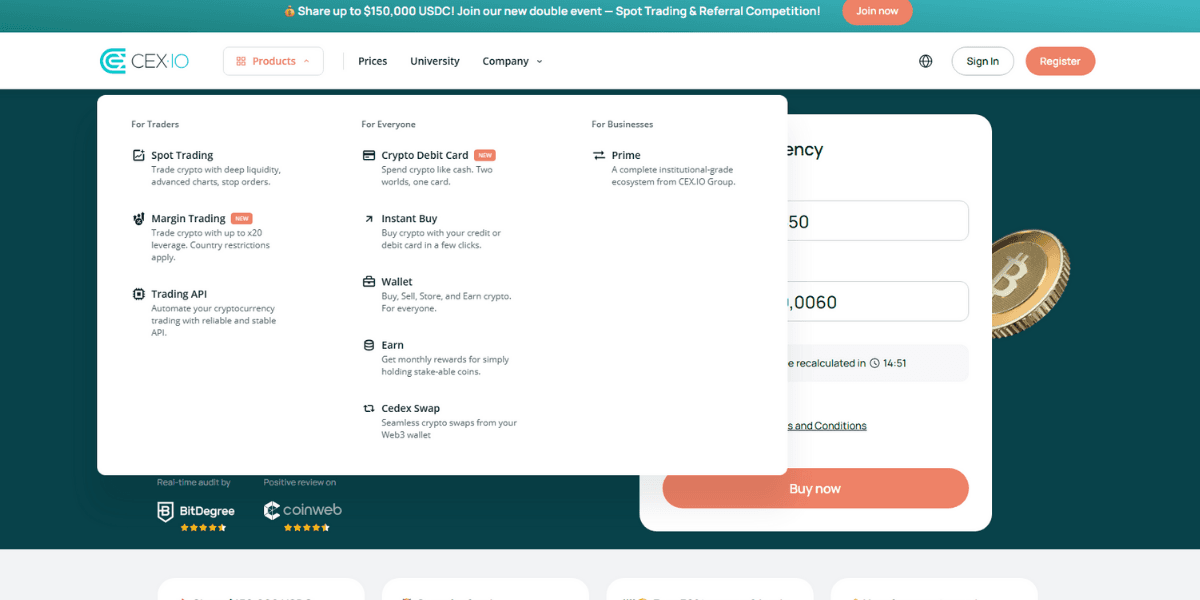Click the Prime transfer arrows icon

[x=599, y=155]
